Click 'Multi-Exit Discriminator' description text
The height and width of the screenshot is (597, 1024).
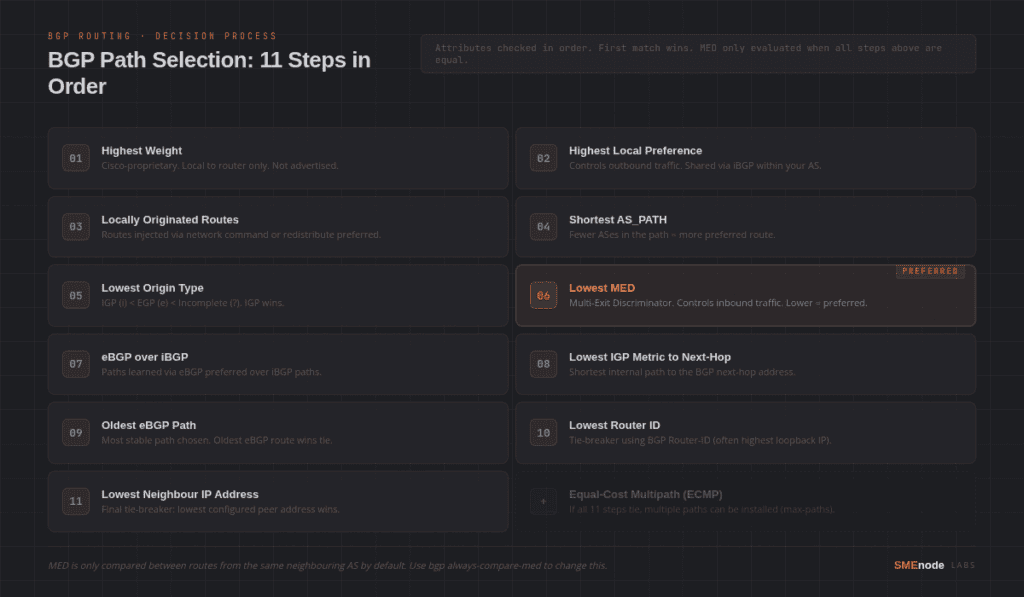[x=718, y=303]
